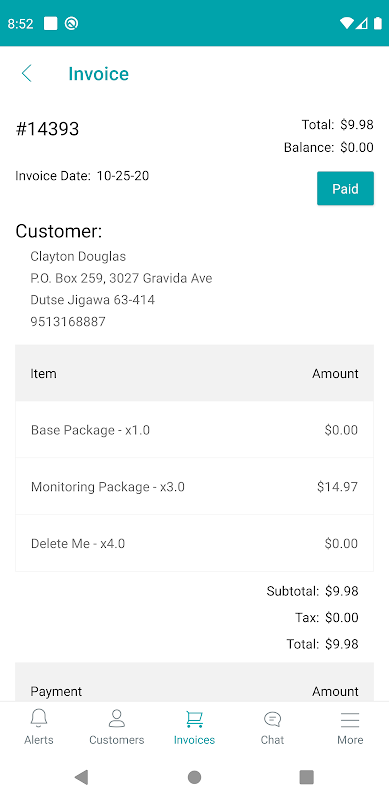This screenshot has width=389, height=800.
Task: Tap invoice number #14393
Action: click(x=47, y=129)
